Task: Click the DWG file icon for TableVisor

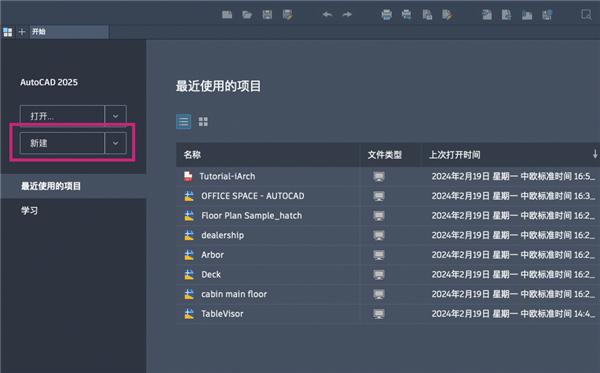Action: (189, 314)
